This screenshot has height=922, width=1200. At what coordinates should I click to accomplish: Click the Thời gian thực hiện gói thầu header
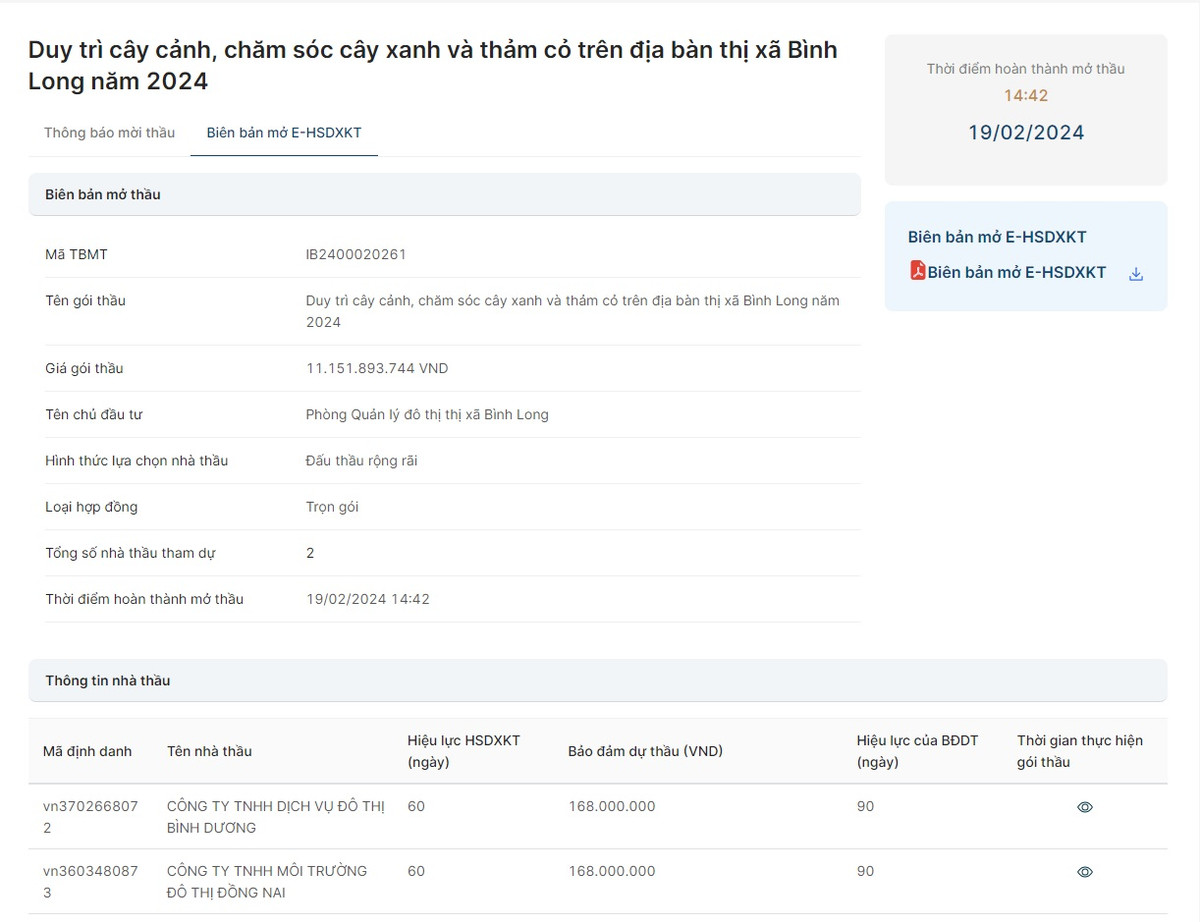(1079, 751)
